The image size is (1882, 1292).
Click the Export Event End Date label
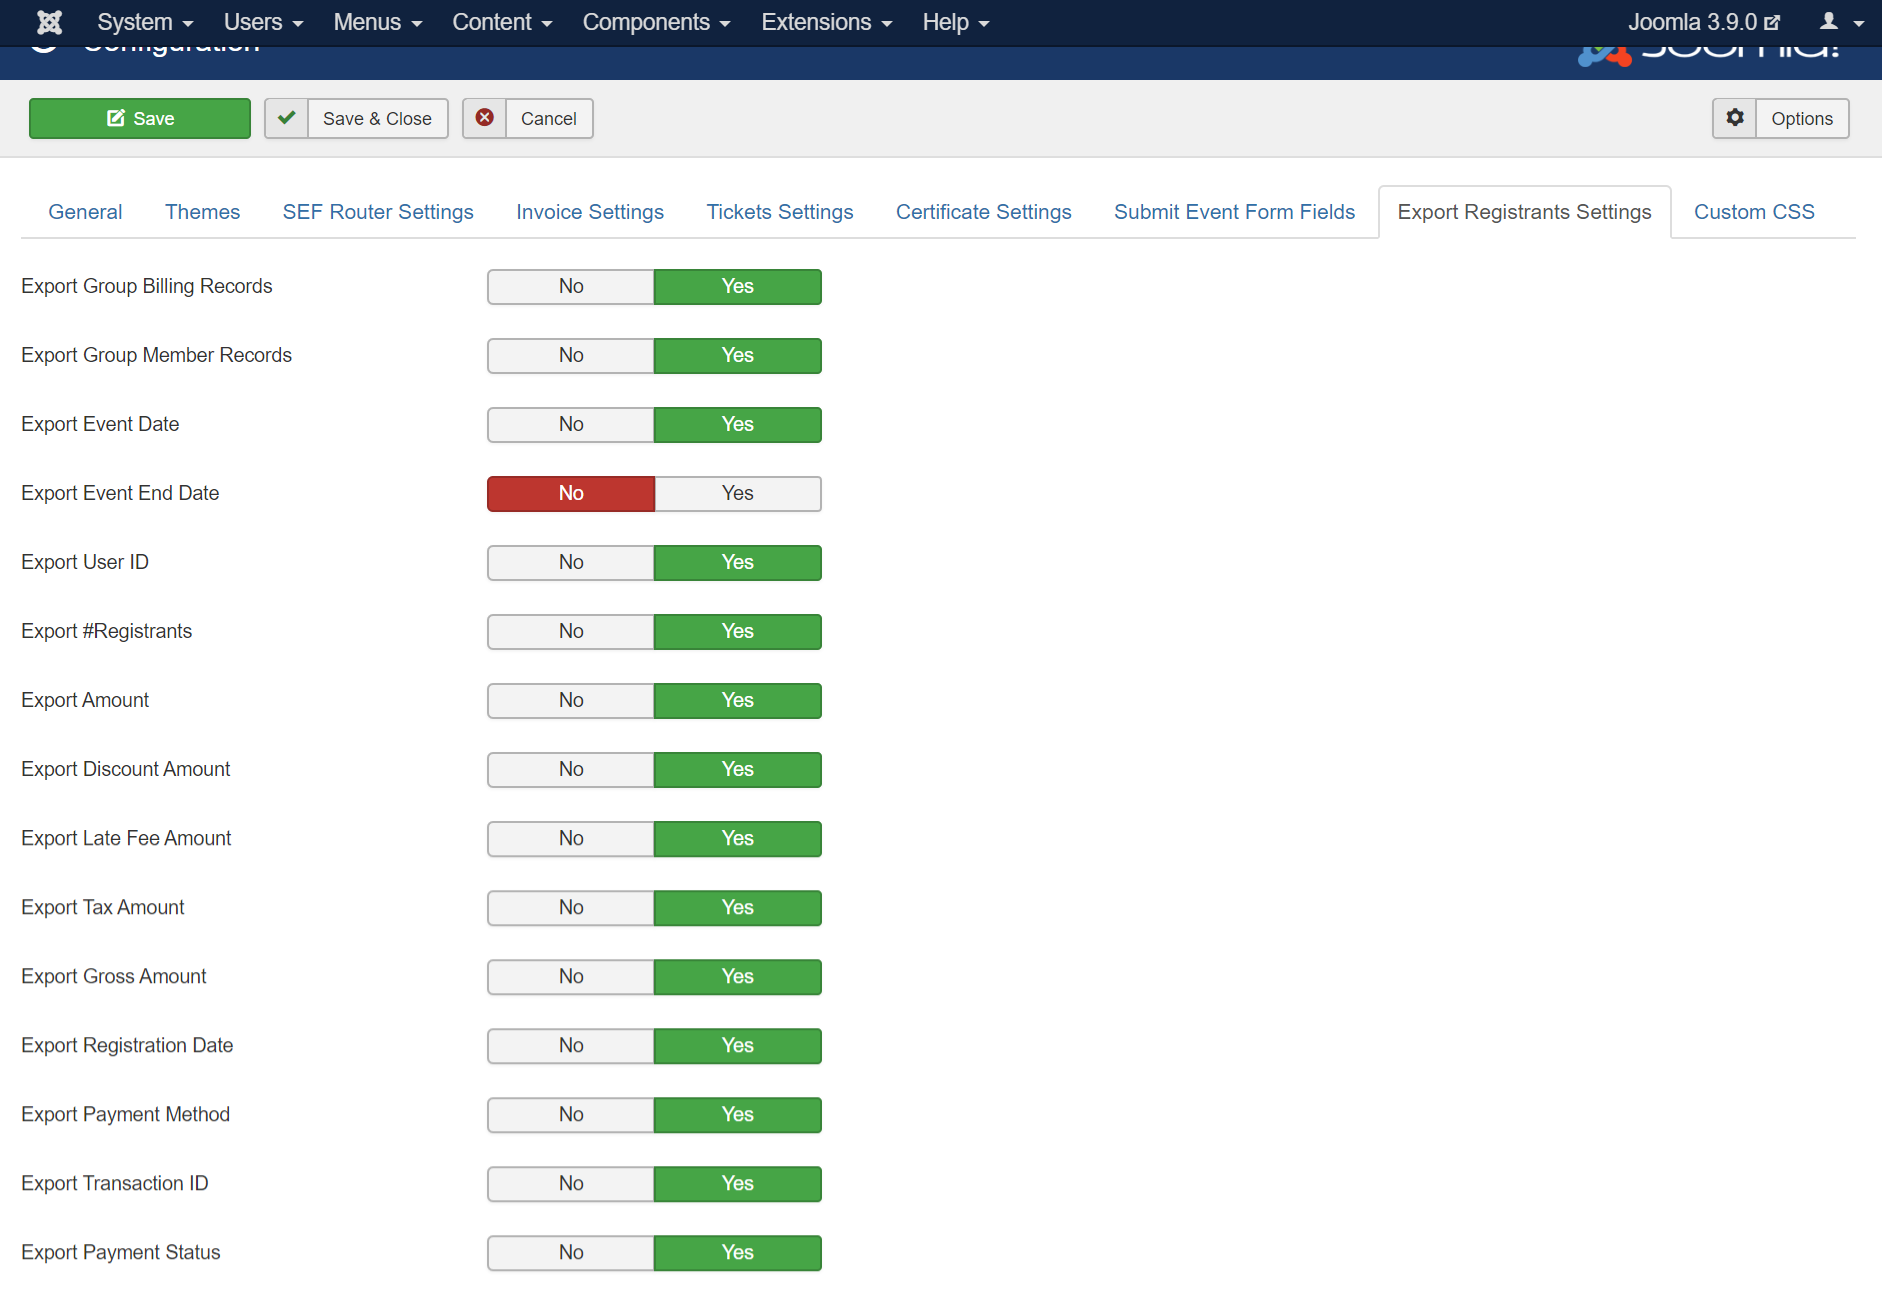pyautogui.click(x=120, y=493)
